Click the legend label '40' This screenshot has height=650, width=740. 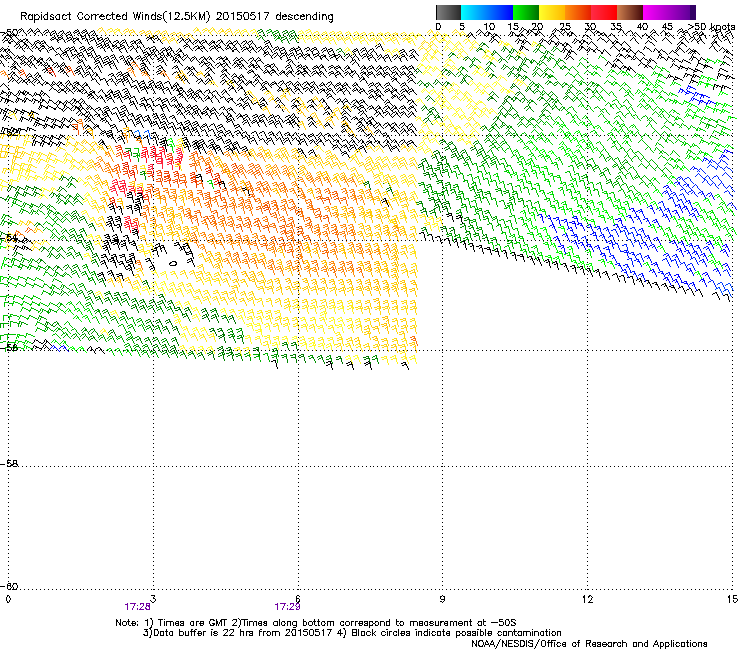(x=642, y=27)
